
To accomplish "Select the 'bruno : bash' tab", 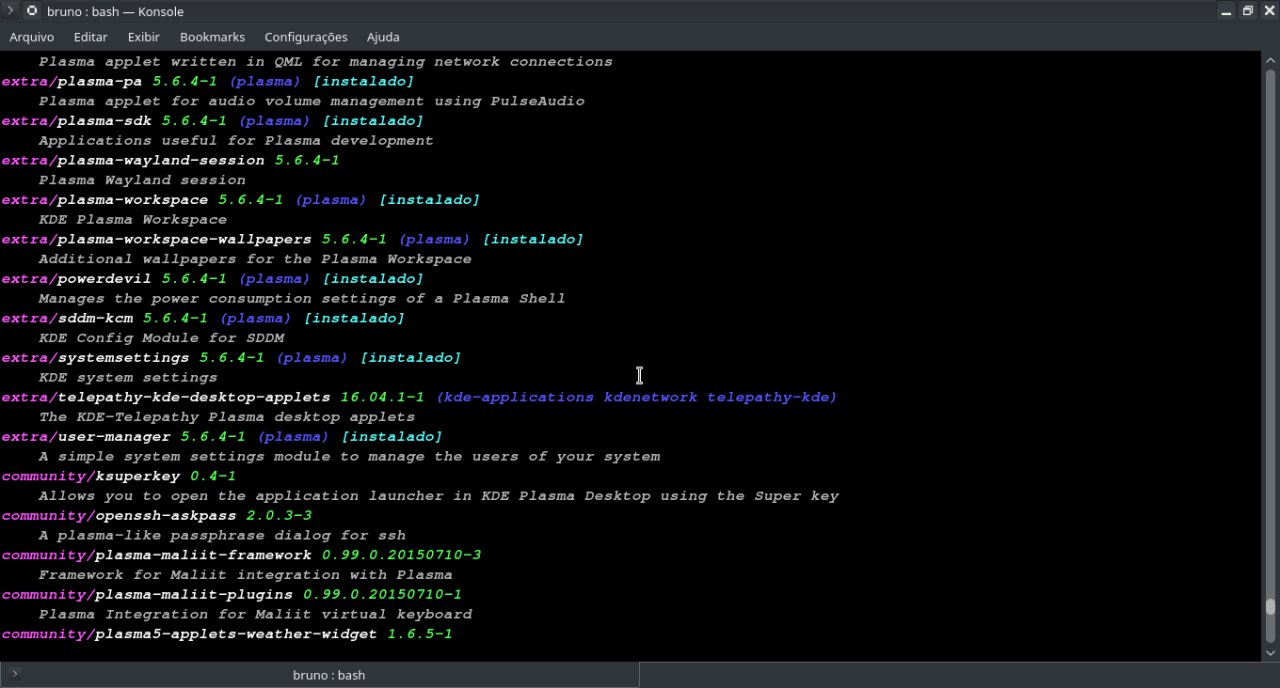I will [329, 675].
